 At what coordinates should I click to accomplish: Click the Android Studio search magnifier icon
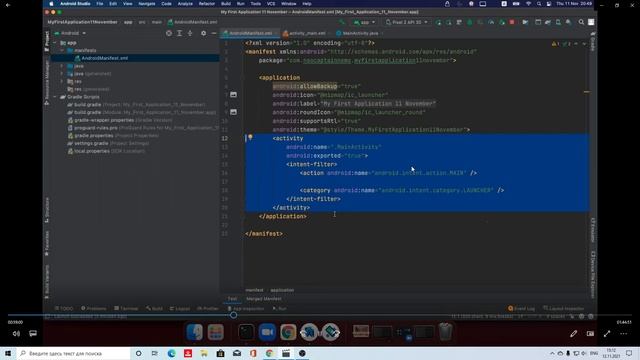tap(581, 22)
